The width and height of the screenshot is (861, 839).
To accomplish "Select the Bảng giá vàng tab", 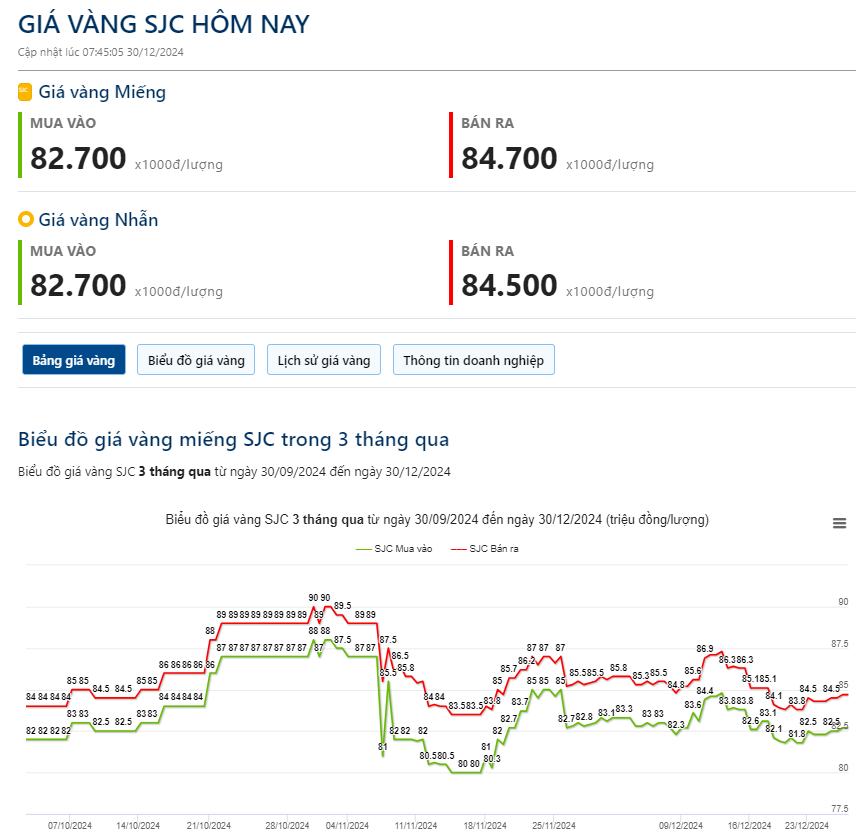I will pos(74,360).
